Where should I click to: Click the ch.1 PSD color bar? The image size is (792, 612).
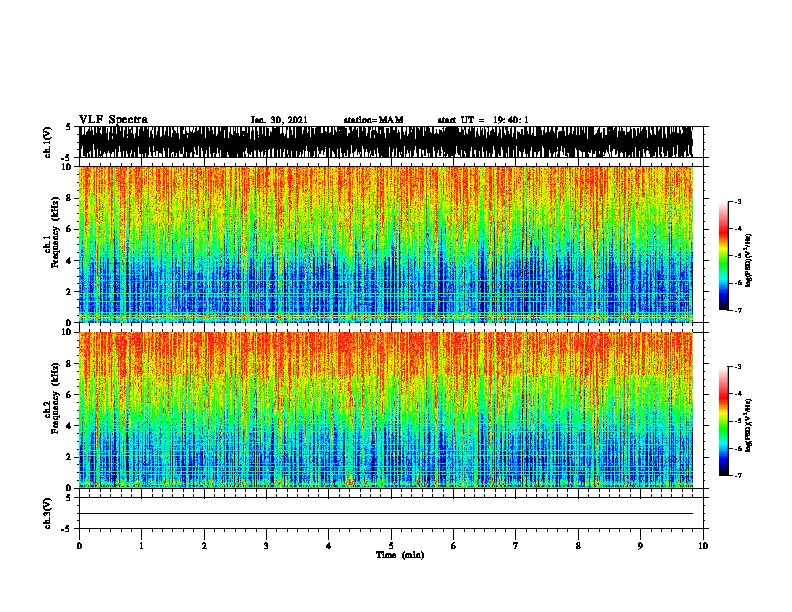click(x=724, y=256)
